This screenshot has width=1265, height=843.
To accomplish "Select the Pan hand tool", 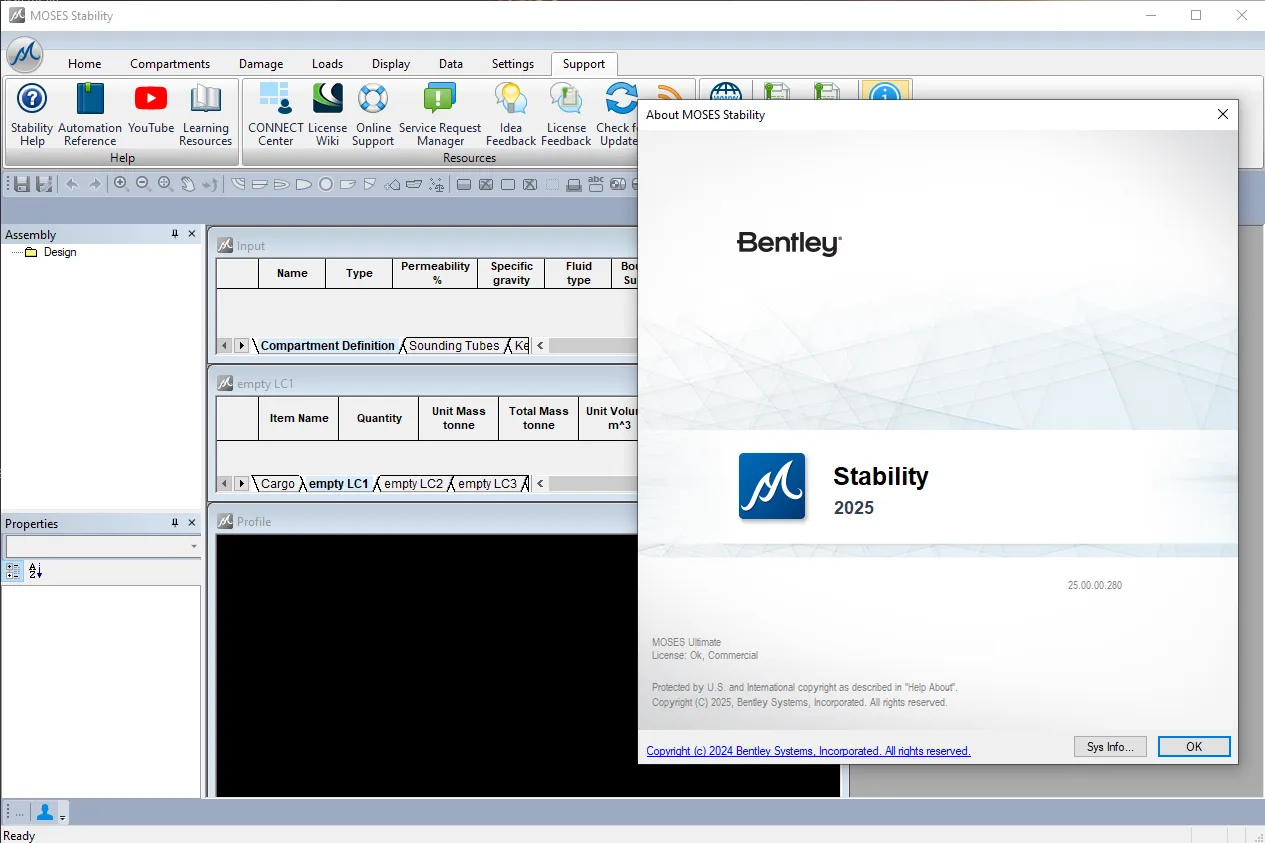I will 187,184.
